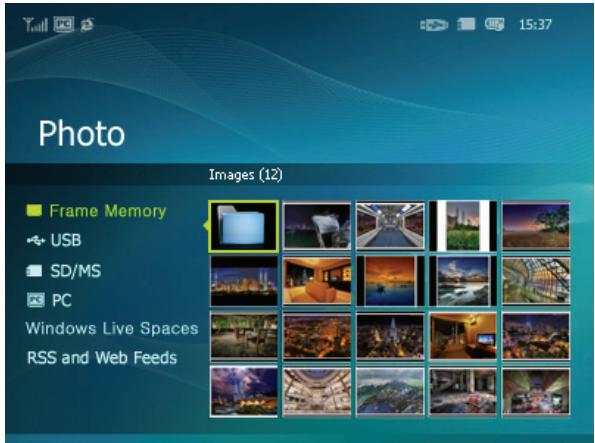Click the memory card status icon near clock
This screenshot has width=595, height=443.
tap(466, 25)
